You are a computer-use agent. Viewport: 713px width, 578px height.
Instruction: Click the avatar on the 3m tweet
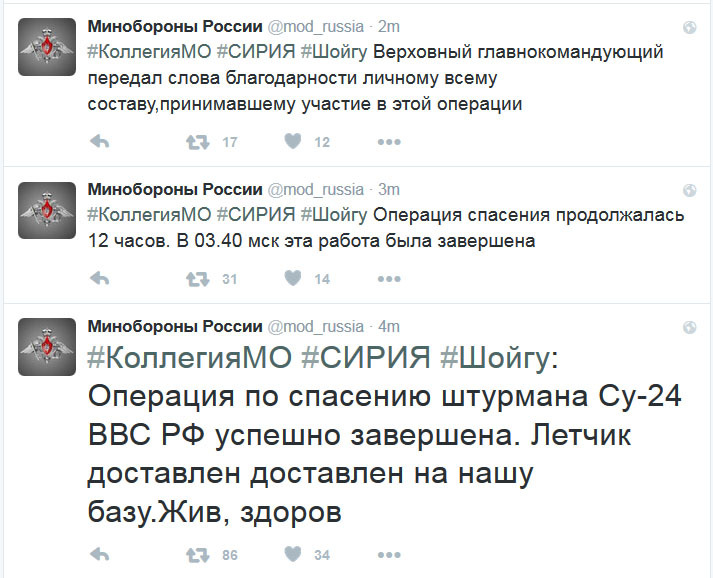[x=47, y=210]
